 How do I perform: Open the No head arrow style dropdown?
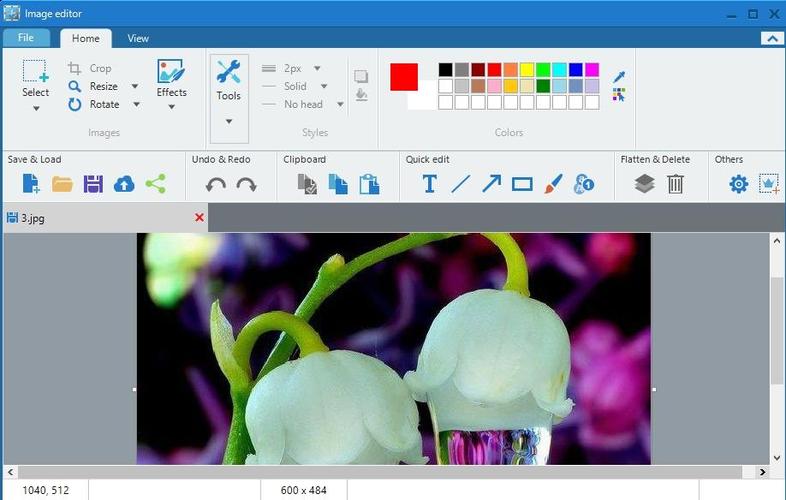pos(340,104)
